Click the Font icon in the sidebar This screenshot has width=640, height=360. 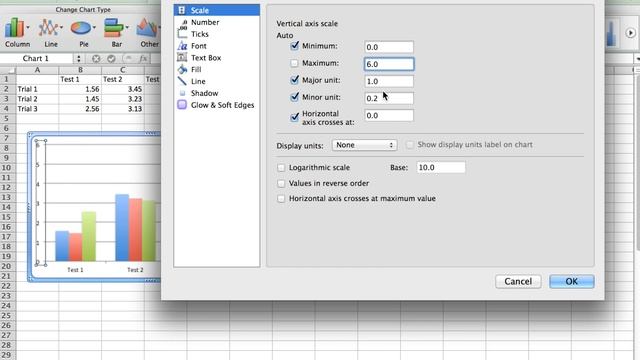click(x=182, y=46)
